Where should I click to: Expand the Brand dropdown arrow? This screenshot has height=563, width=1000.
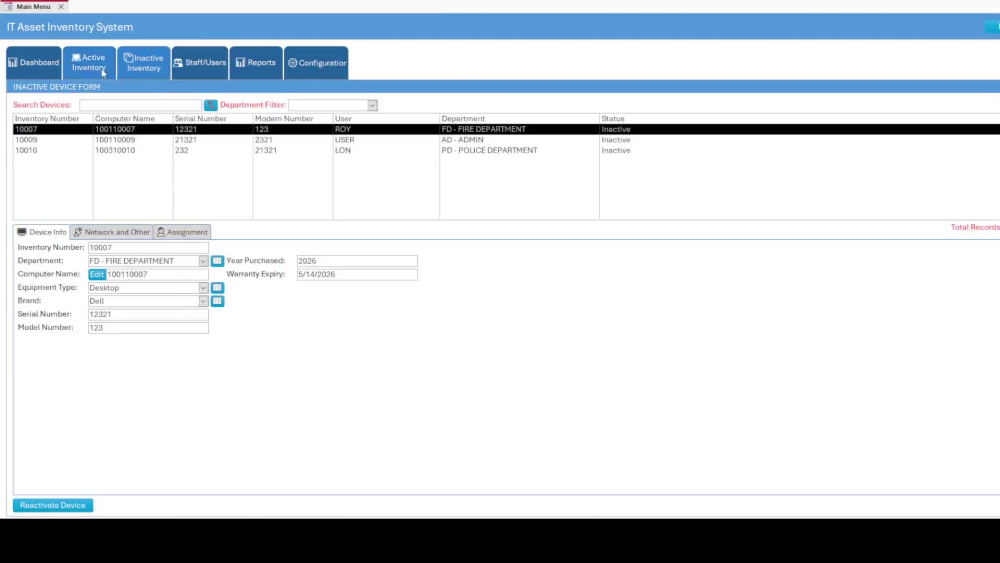[203, 301]
